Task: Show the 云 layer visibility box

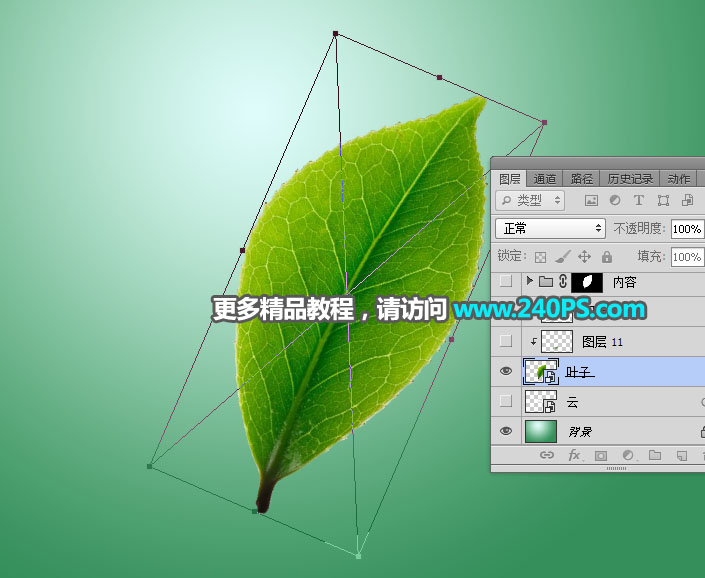Action: (x=506, y=402)
